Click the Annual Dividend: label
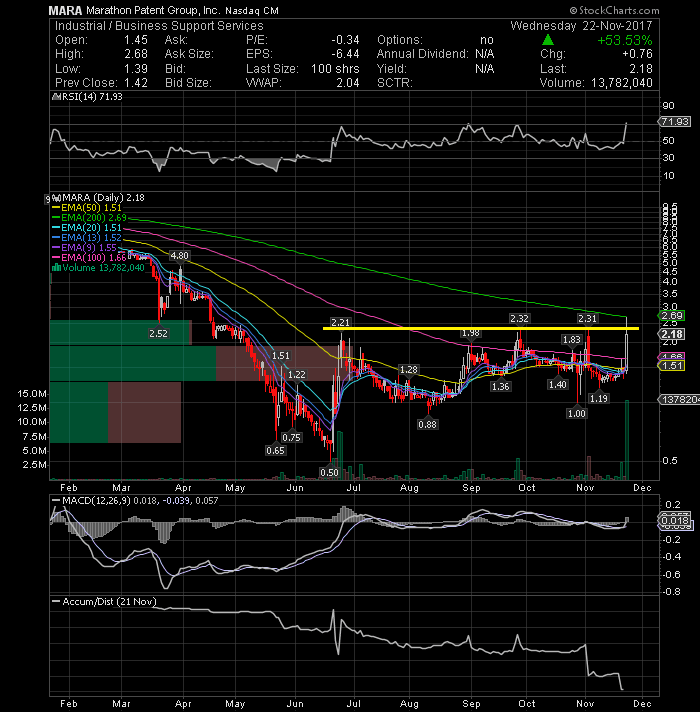Image resolution: width=700 pixels, height=712 pixels. (x=422, y=54)
